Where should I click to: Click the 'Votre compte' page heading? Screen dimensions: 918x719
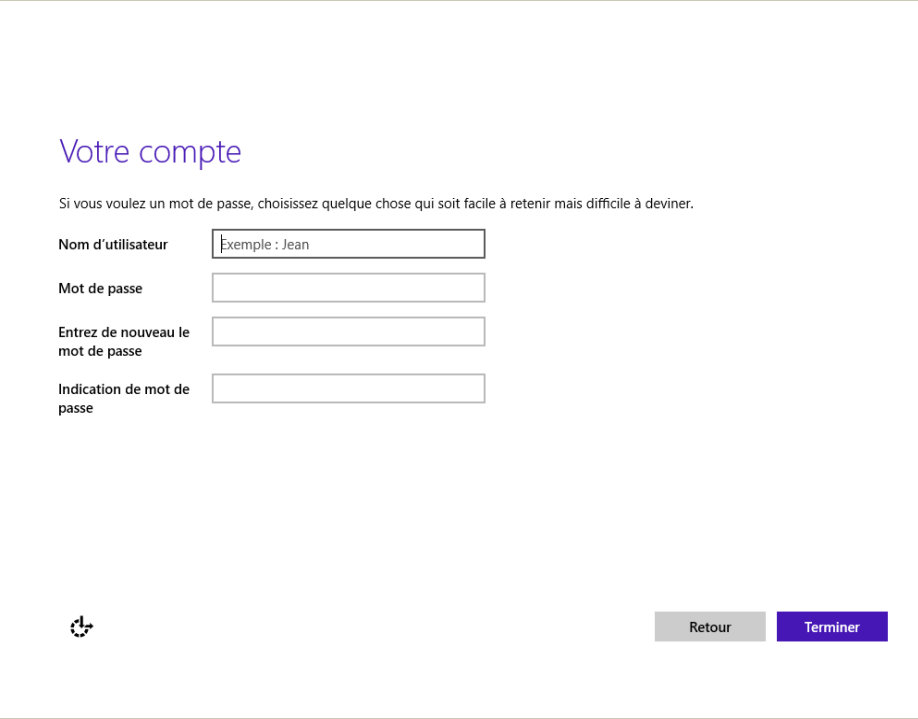click(x=150, y=152)
